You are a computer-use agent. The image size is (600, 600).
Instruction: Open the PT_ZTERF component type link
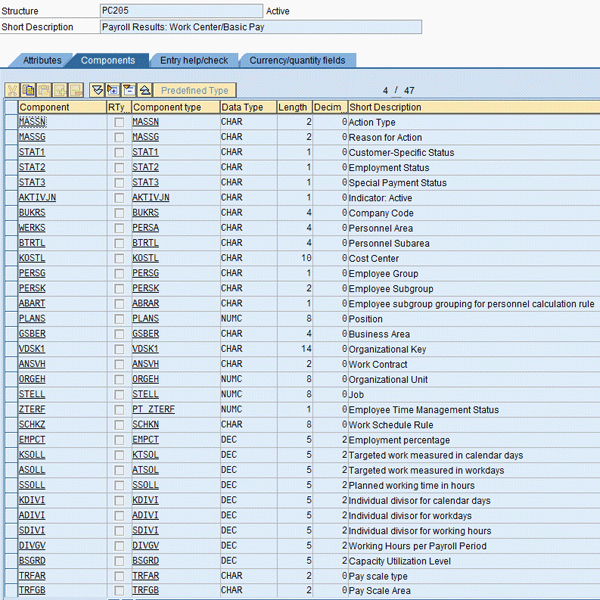[x=152, y=410]
